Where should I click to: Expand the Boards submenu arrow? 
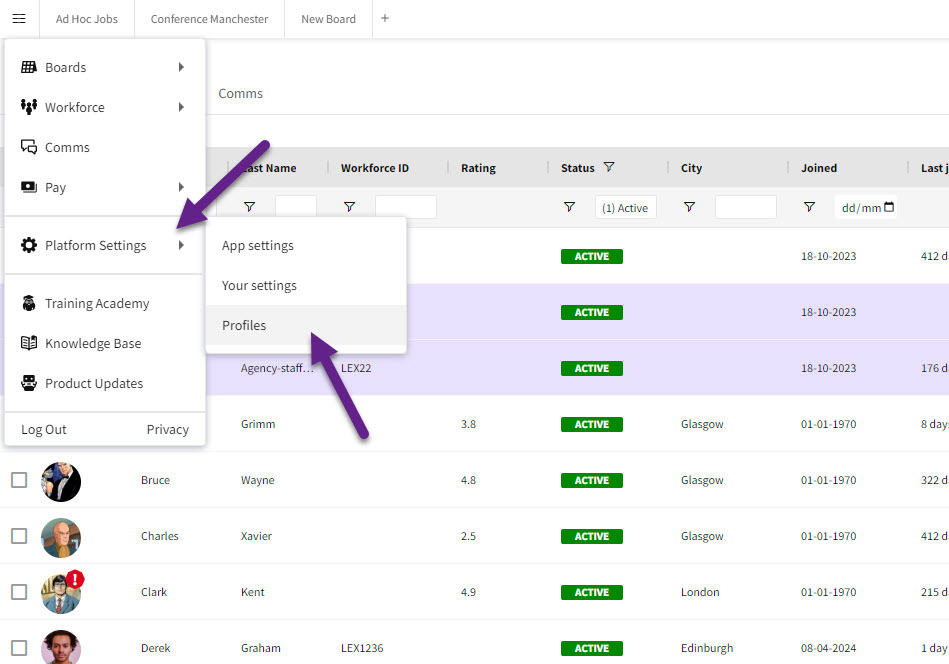point(181,67)
